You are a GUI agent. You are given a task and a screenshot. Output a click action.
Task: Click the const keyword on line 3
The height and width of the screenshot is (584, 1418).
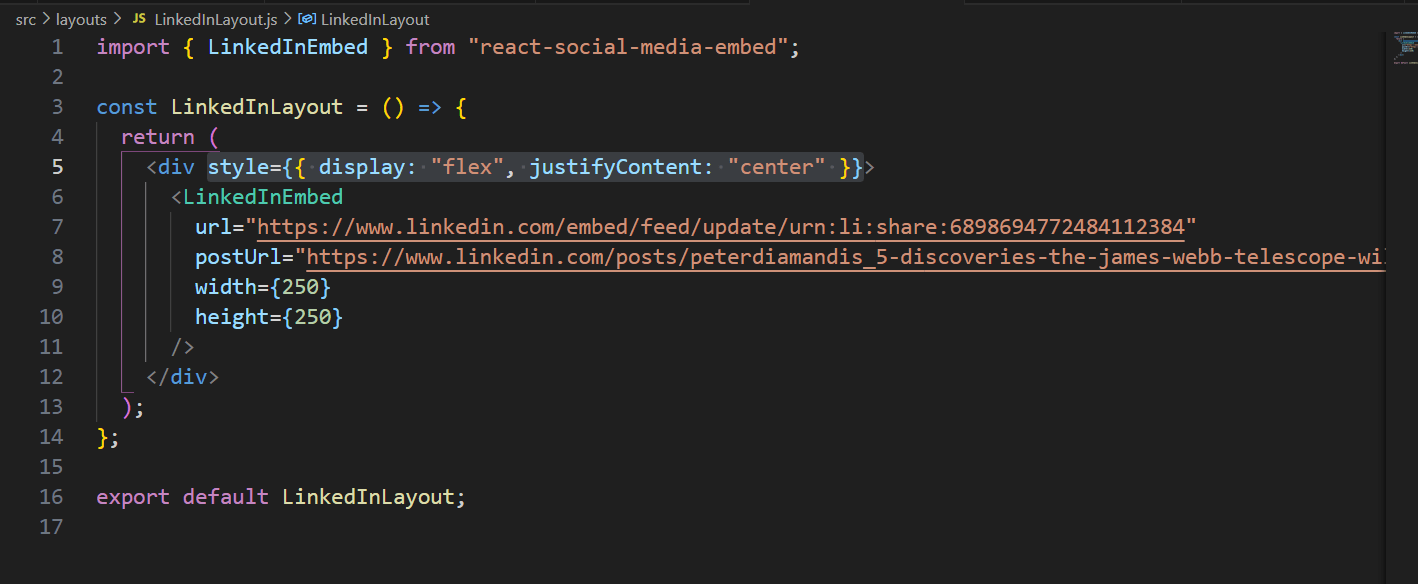(126, 106)
